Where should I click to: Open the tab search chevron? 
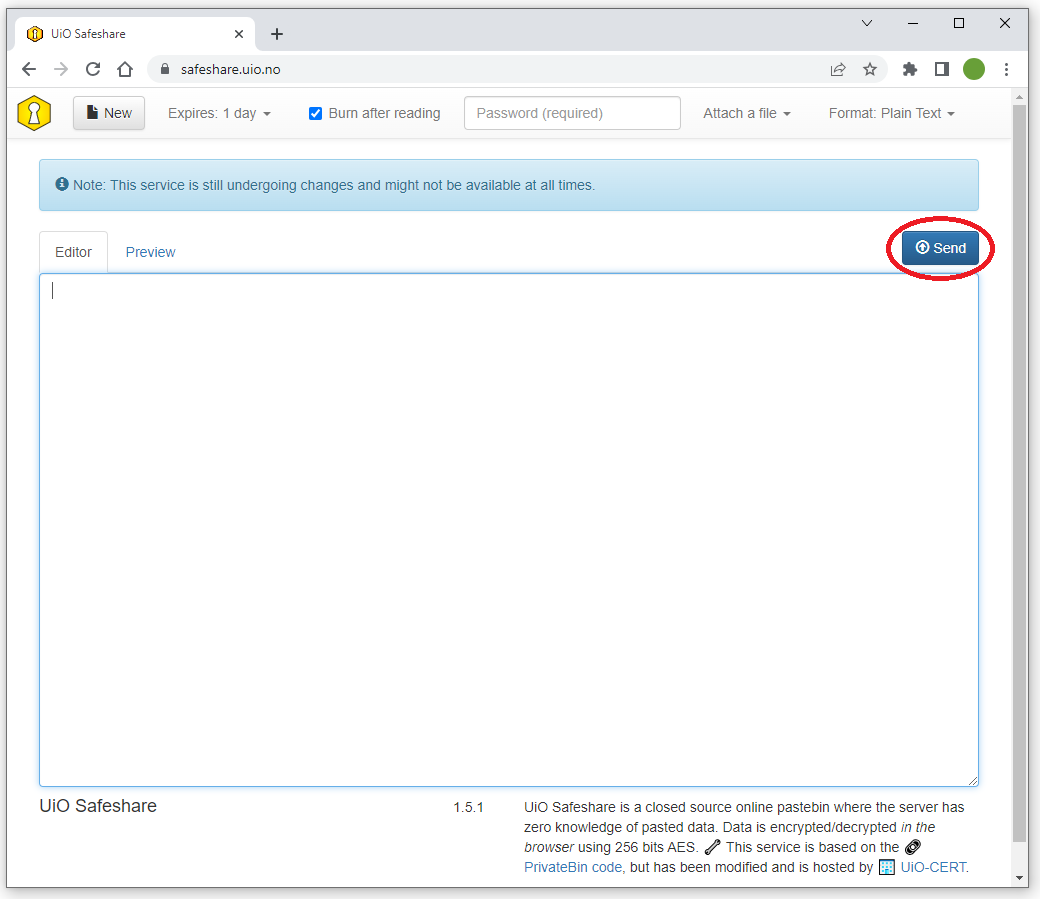tap(867, 23)
